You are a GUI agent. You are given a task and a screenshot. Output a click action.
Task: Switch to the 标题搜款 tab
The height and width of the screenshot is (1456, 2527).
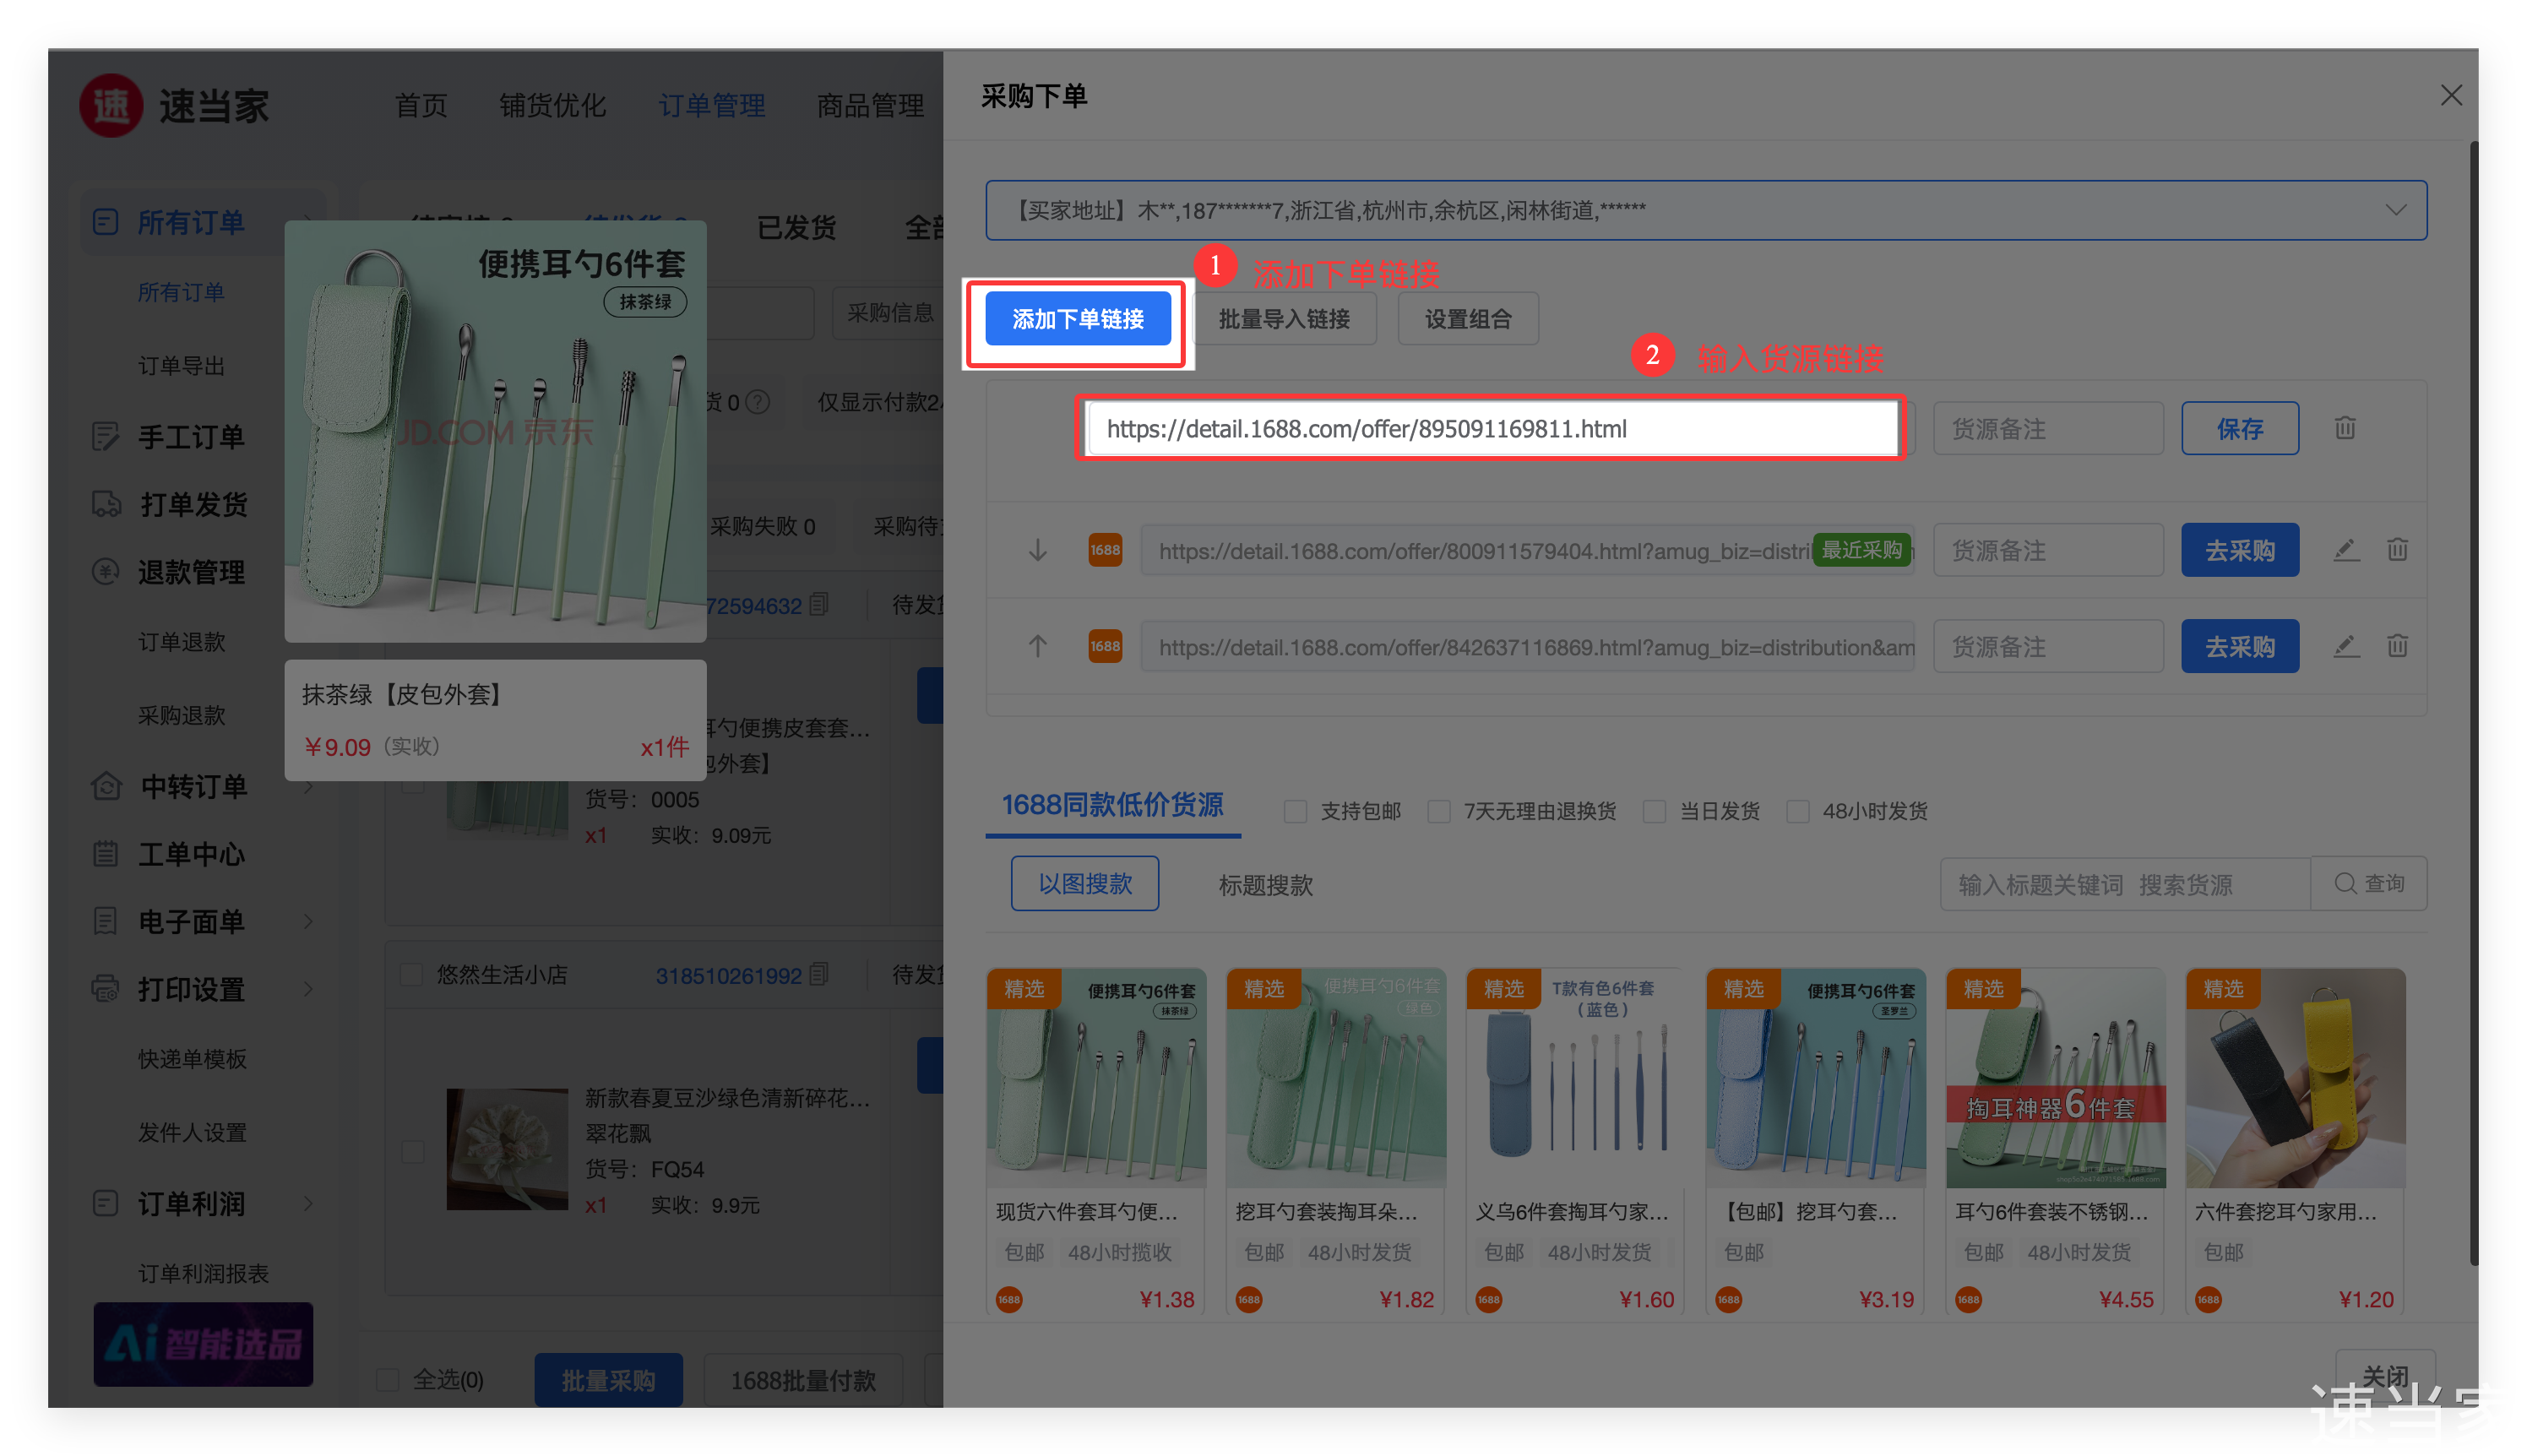point(1265,885)
